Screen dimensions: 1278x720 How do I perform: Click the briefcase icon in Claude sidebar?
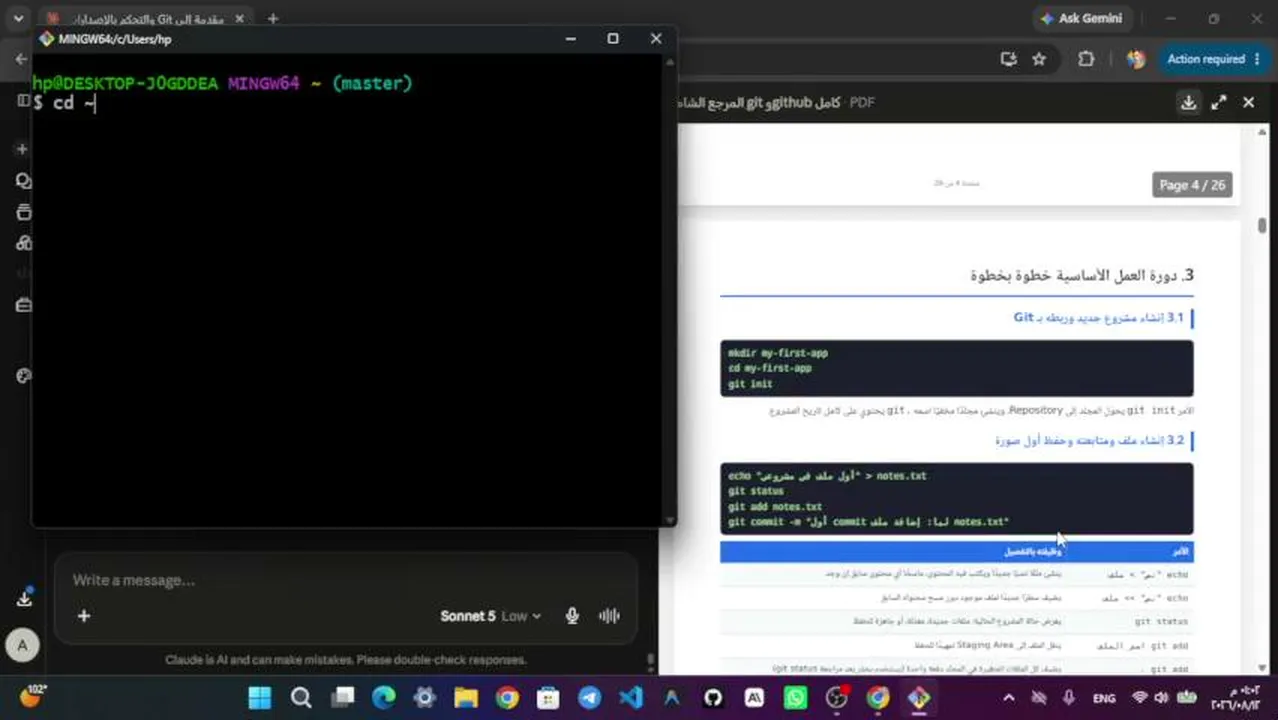(x=24, y=305)
